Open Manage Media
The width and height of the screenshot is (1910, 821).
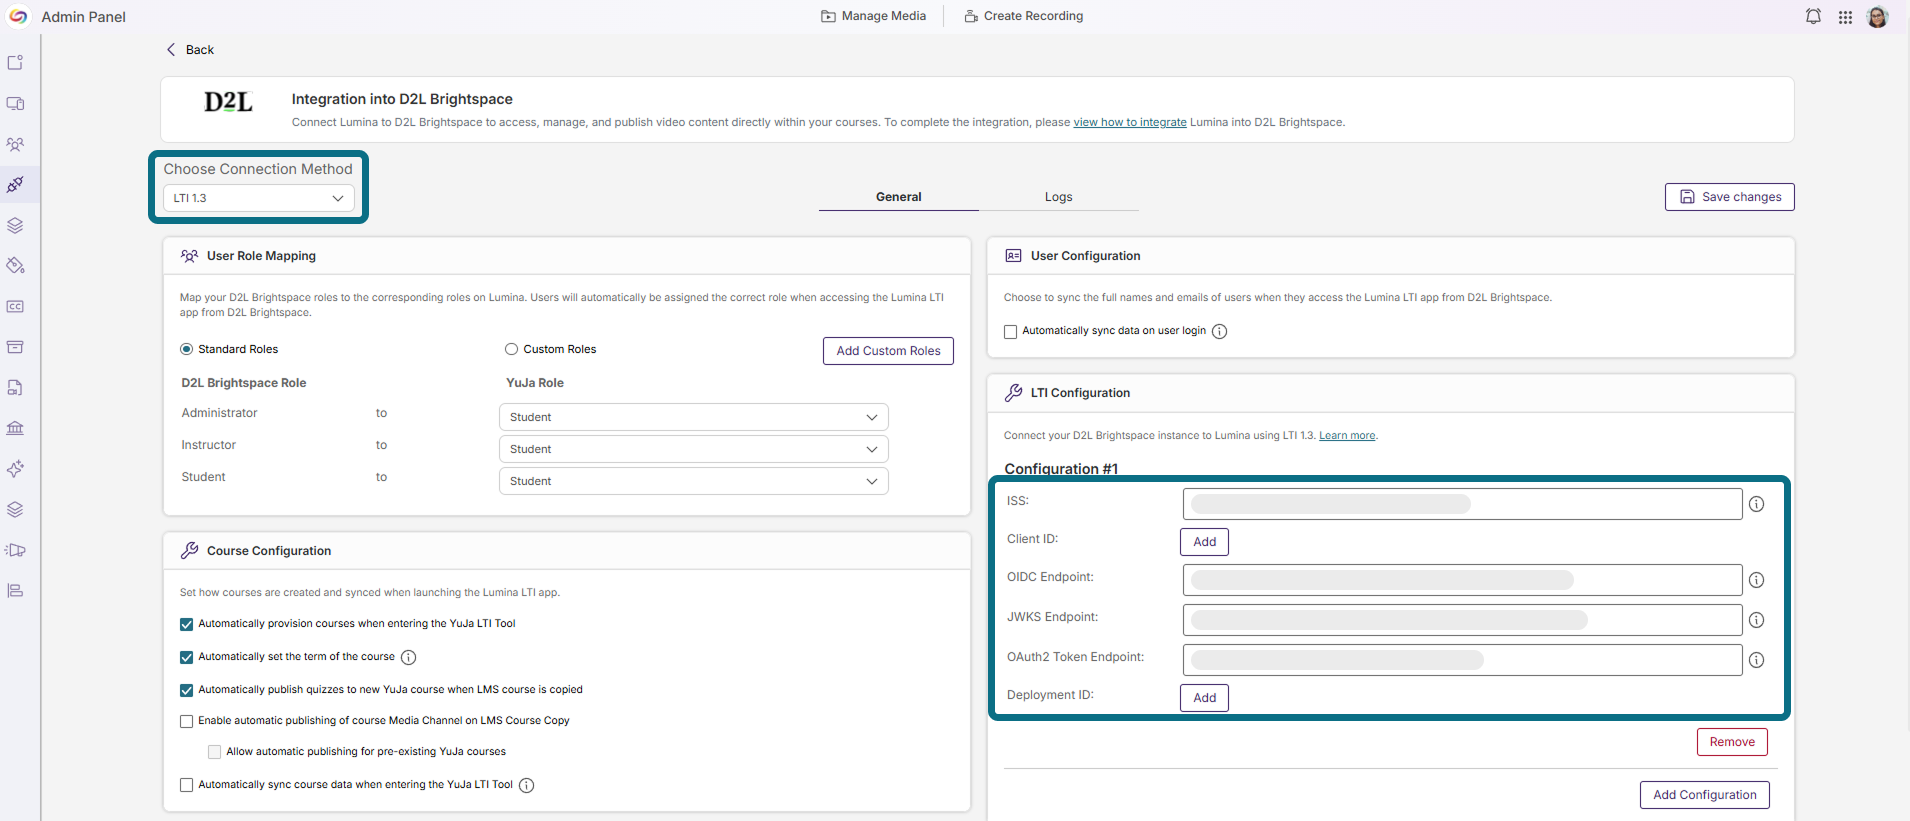[873, 16]
